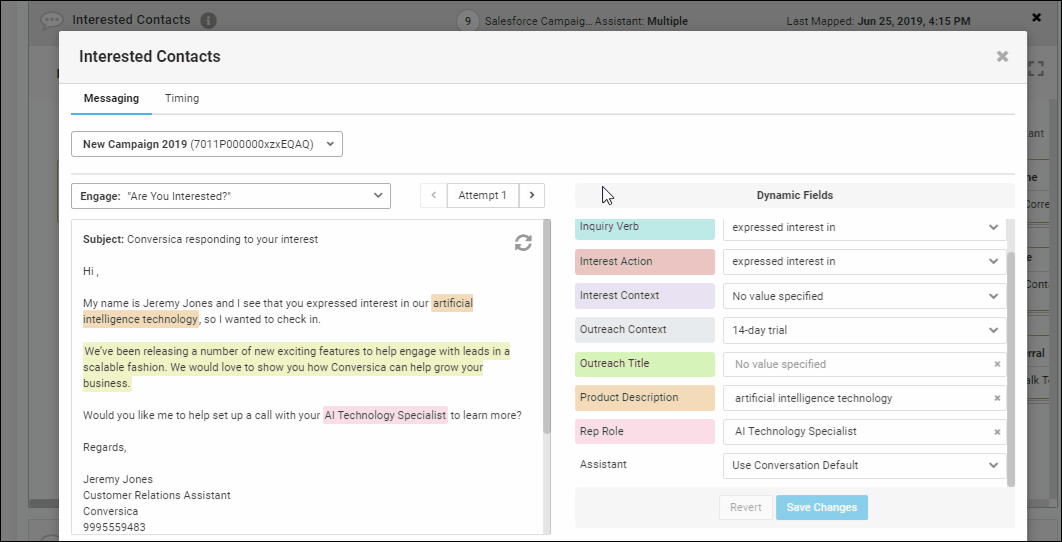This screenshot has height=542, width=1062.
Task: Click the number 9 badge in the header
Action: click(x=467, y=21)
